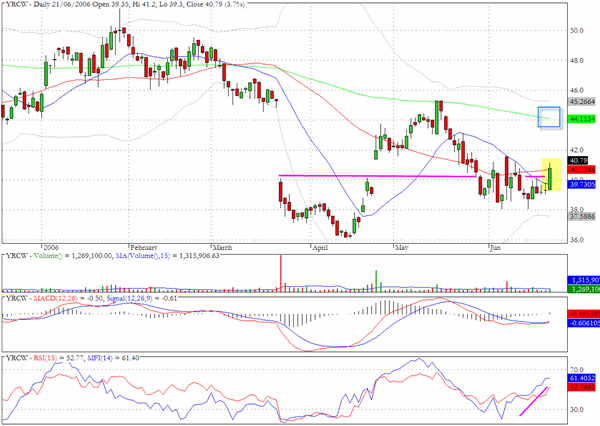The height and width of the screenshot is (426, 600).
Task: Select the 70.0 RSI axis label
Action: pos(577,370)
